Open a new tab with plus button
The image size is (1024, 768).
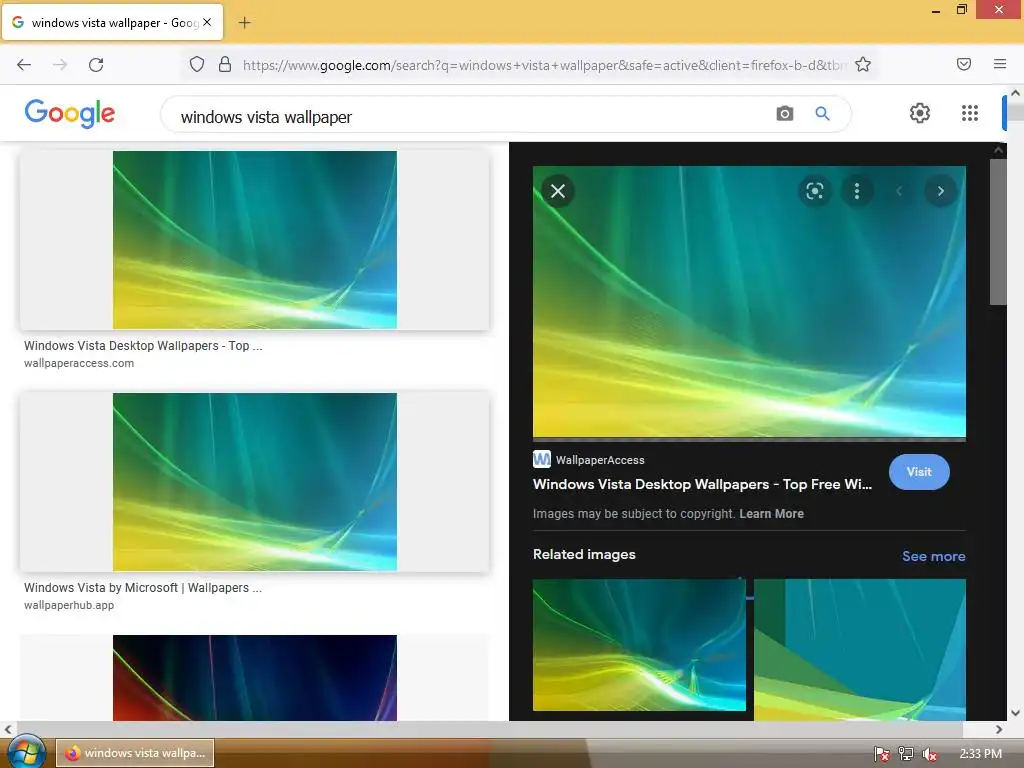pos(244,23)
